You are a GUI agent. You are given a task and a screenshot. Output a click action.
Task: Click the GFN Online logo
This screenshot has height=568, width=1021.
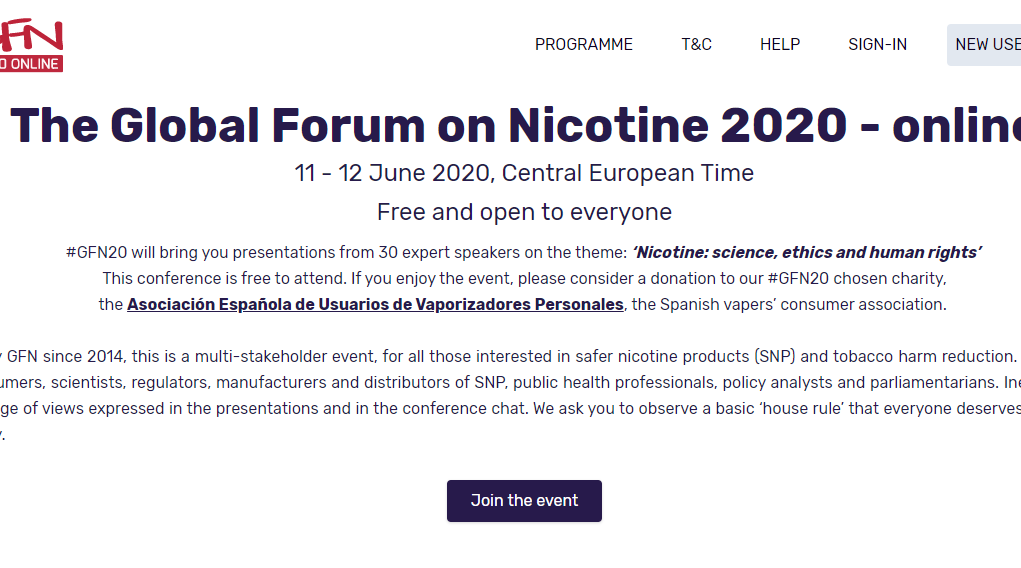(31, 45)
